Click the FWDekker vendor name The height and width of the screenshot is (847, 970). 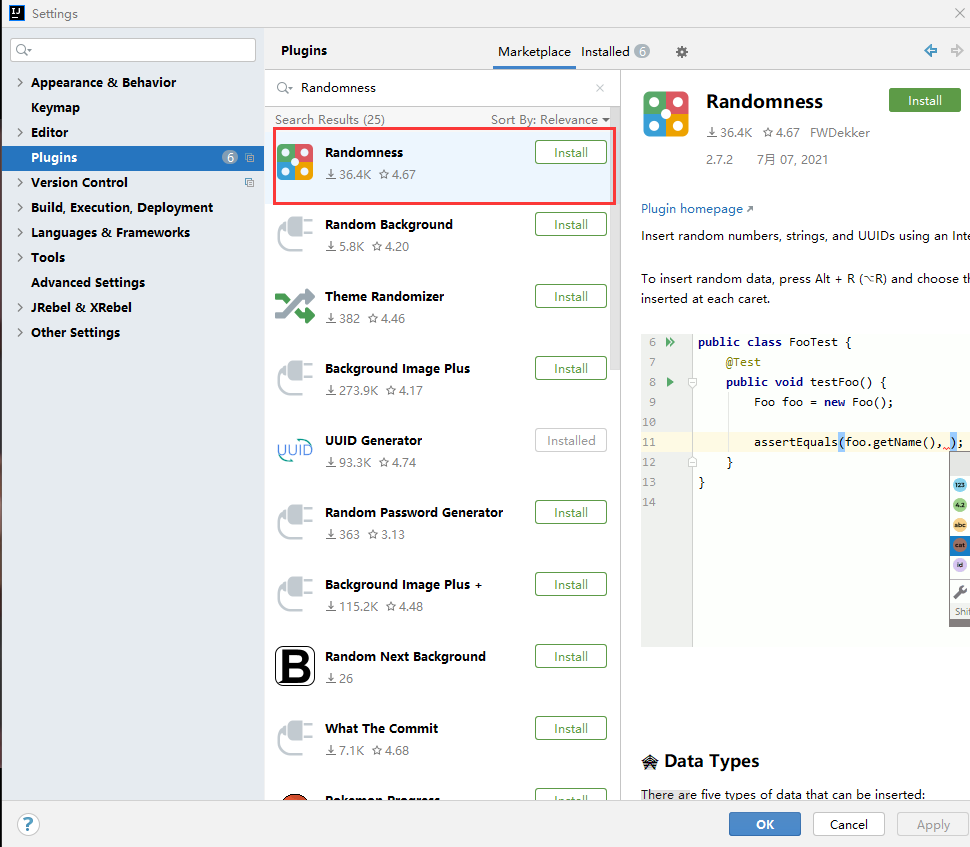point(839,132)
